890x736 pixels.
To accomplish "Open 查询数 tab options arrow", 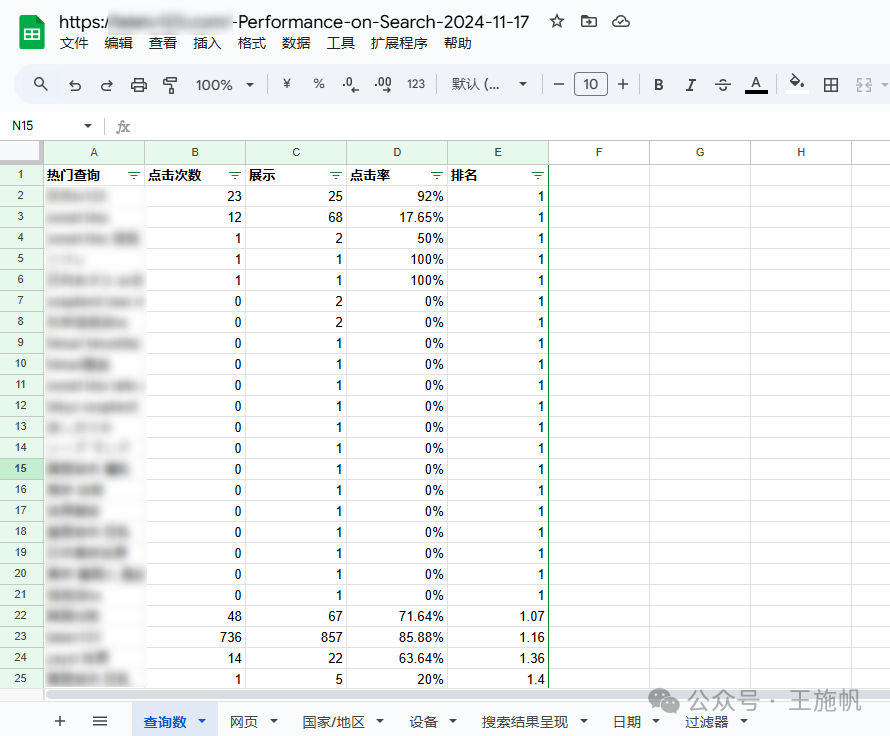I will click(202, 721).
